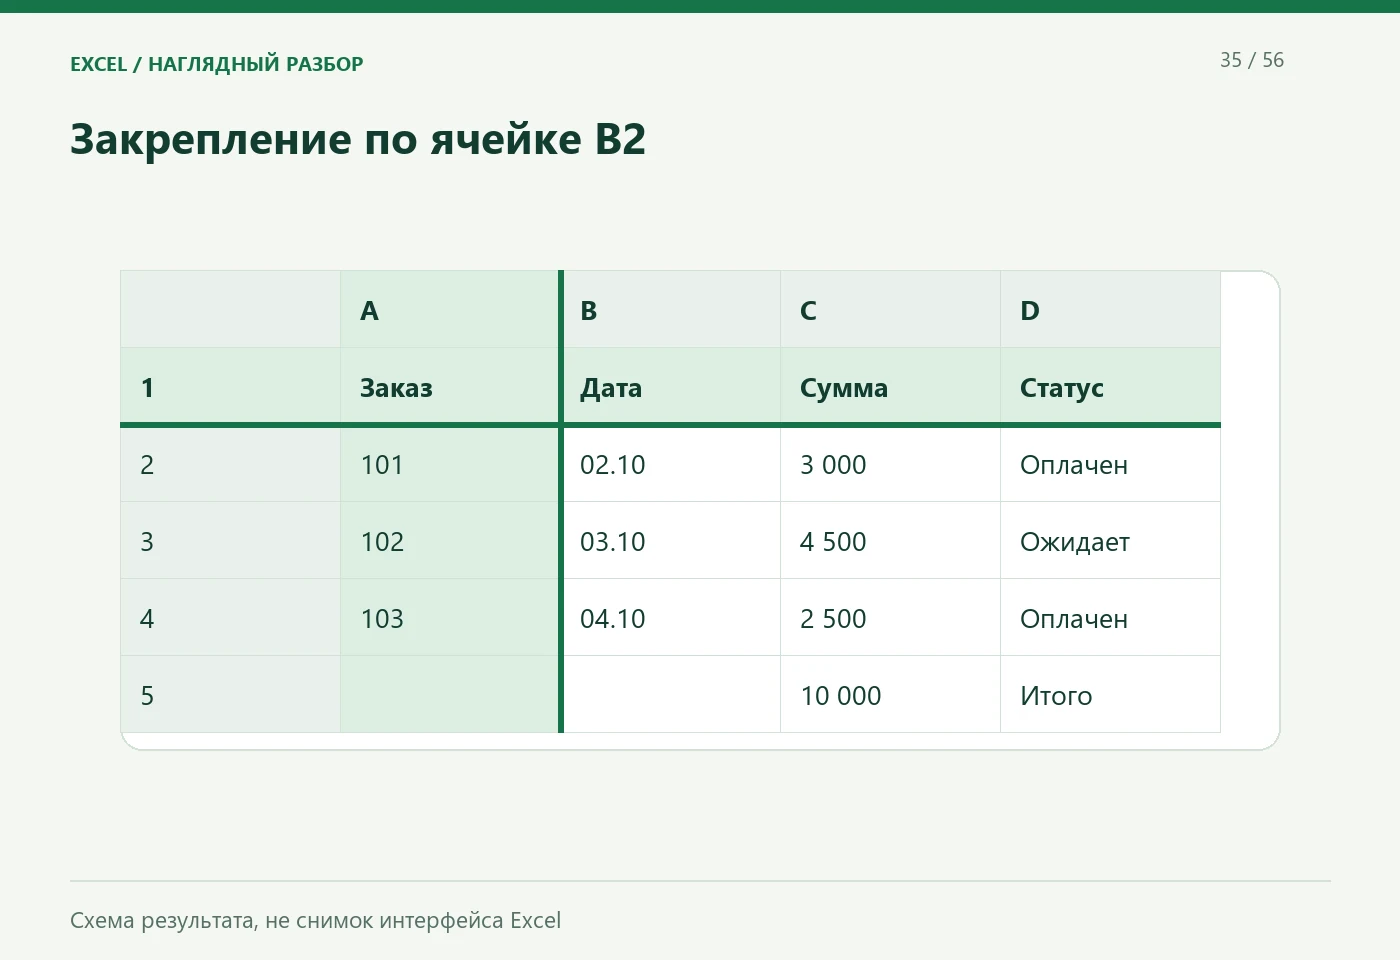Image resolution: width=1400 pixels, height=960 pixels.
Task: Select the cell with order 101
Action: coord(450,464)
